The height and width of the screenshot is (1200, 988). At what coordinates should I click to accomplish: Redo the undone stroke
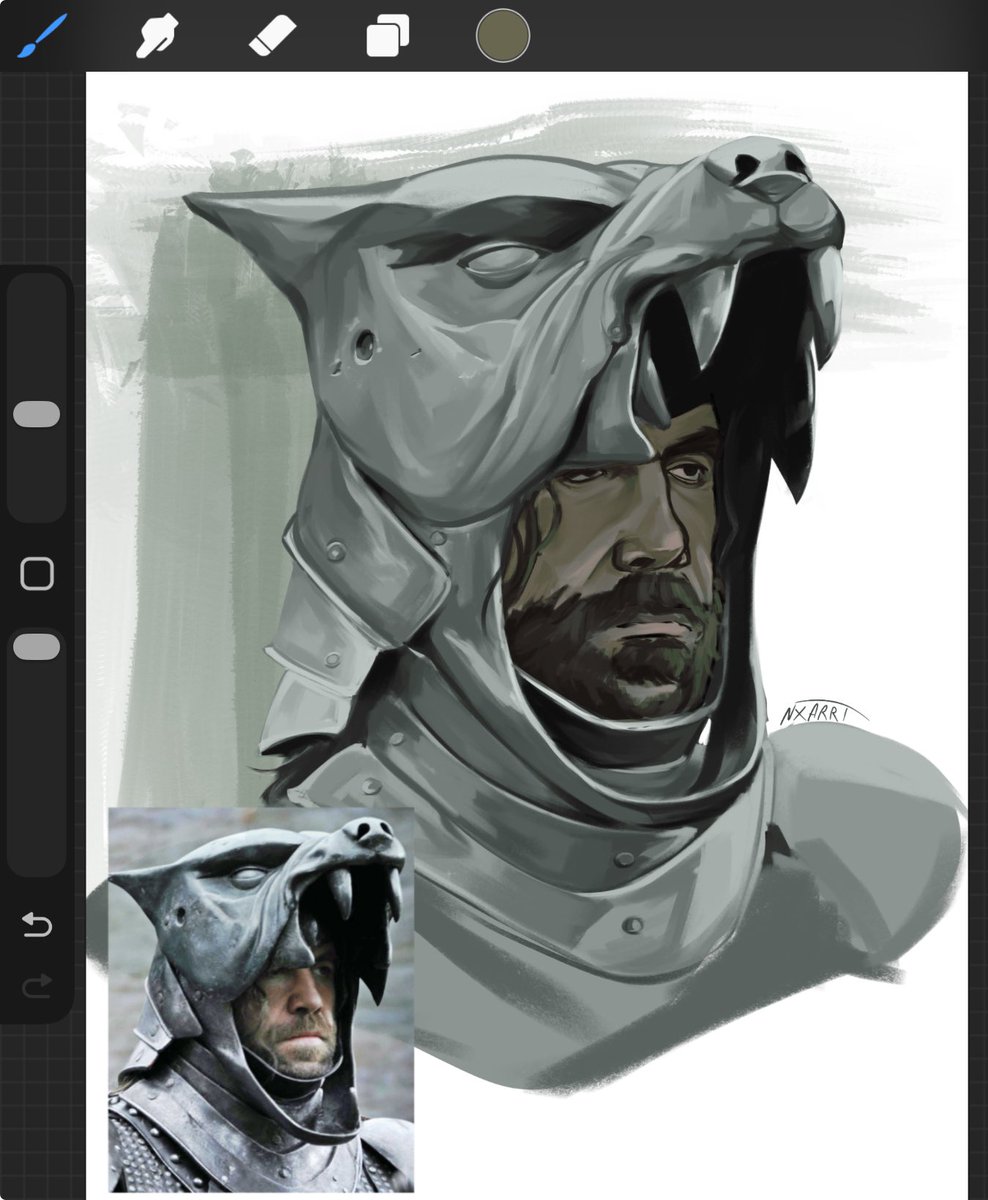coord(37,989)
